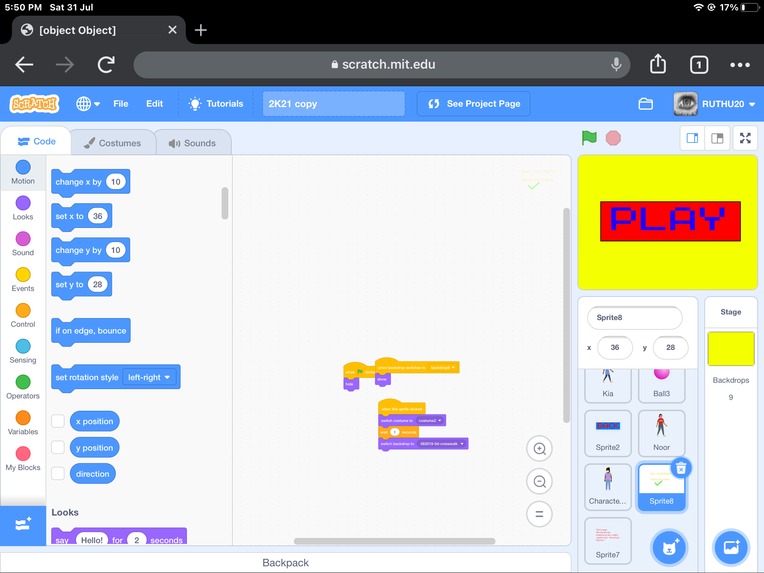
Task: Select the yellow Stage backdrop thumbnail
Action: [731, 349]
